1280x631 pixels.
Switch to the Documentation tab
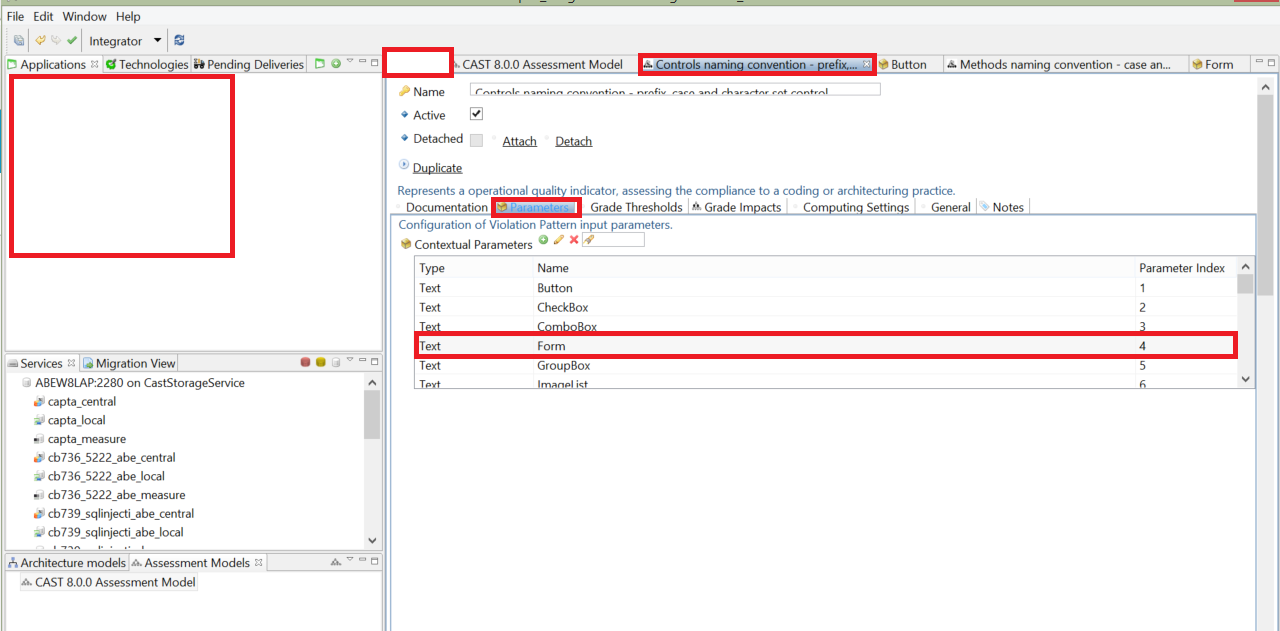click(x=446, y=207)
